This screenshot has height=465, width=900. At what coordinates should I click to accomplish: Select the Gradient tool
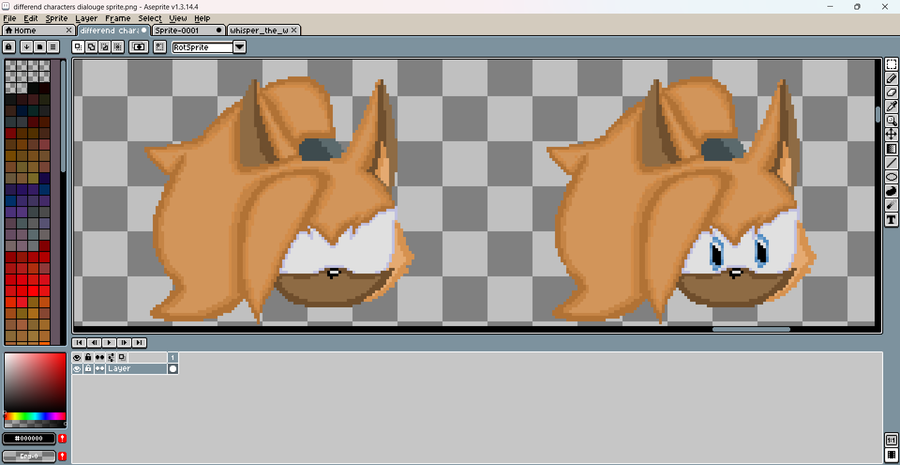pos(891,149)
